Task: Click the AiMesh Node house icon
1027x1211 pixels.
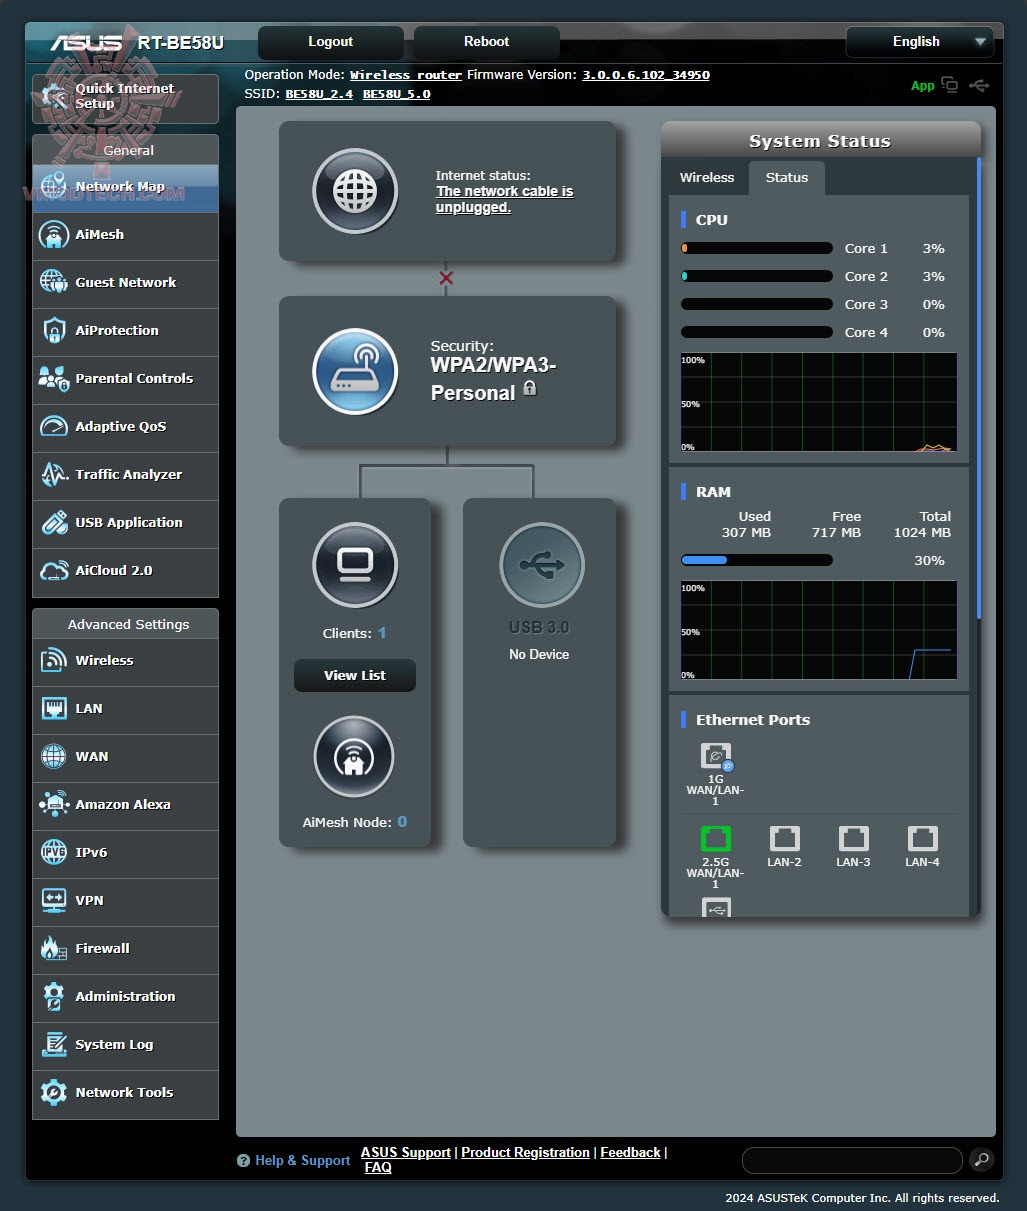Action: click(354, 757)
